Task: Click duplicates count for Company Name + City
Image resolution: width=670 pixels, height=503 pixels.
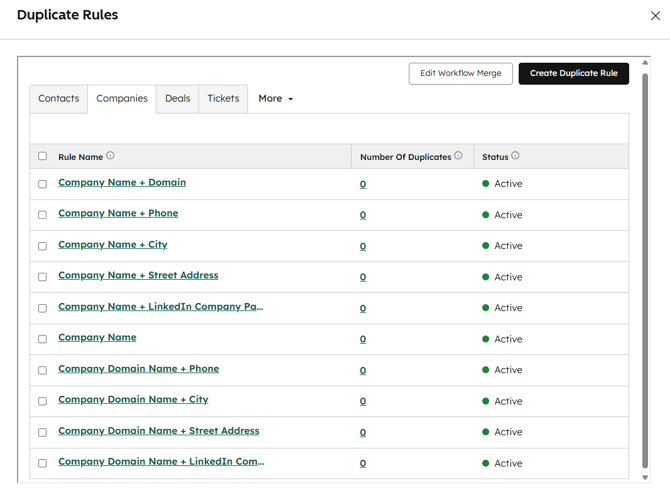Action: (363, 246)
